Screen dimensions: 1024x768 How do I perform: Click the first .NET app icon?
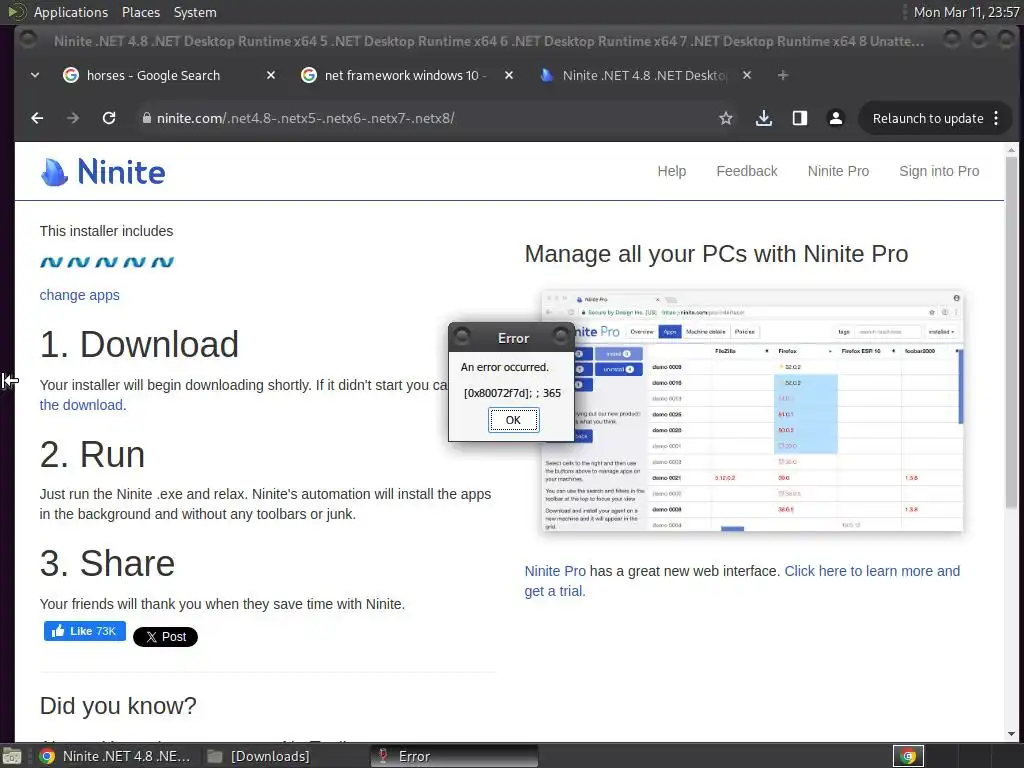[x=51, y=262]
